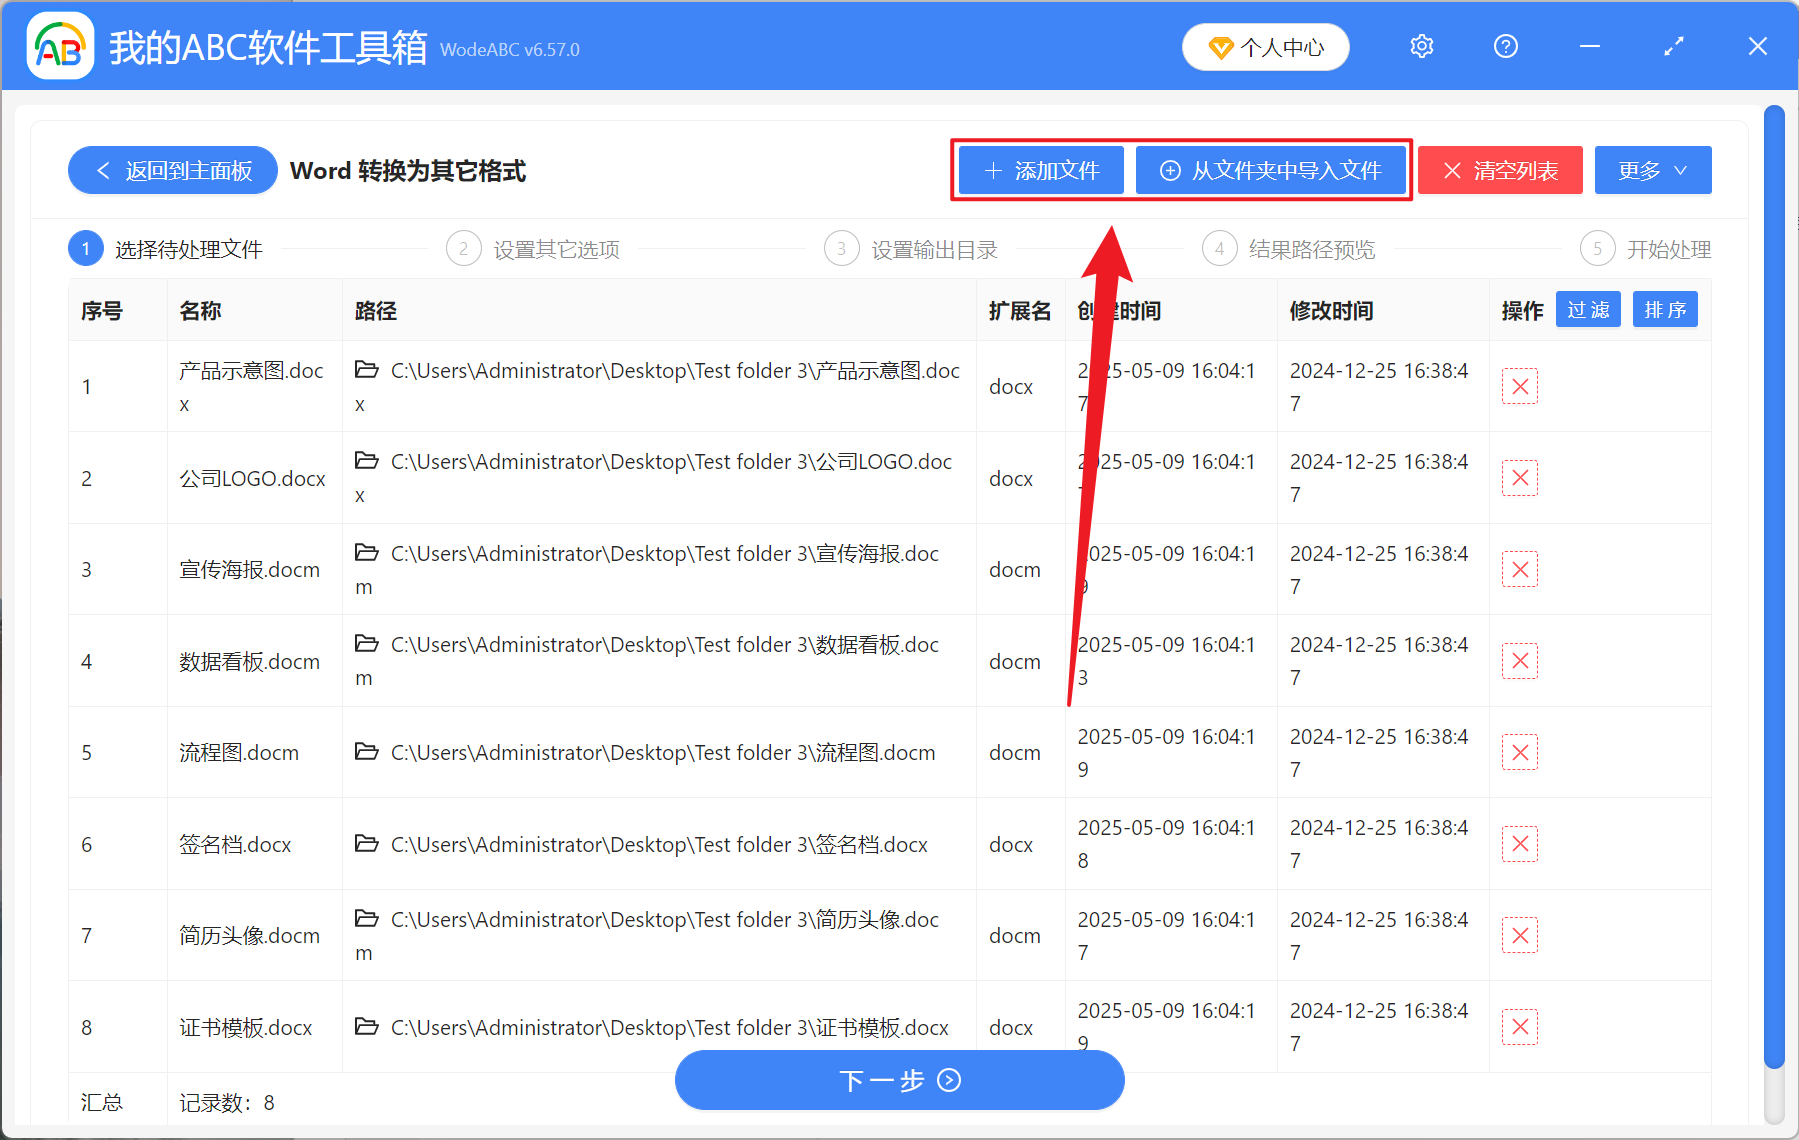The image size is (1799, 1140).
Task: Open the settings gear icon
Action: (1420, 46)
